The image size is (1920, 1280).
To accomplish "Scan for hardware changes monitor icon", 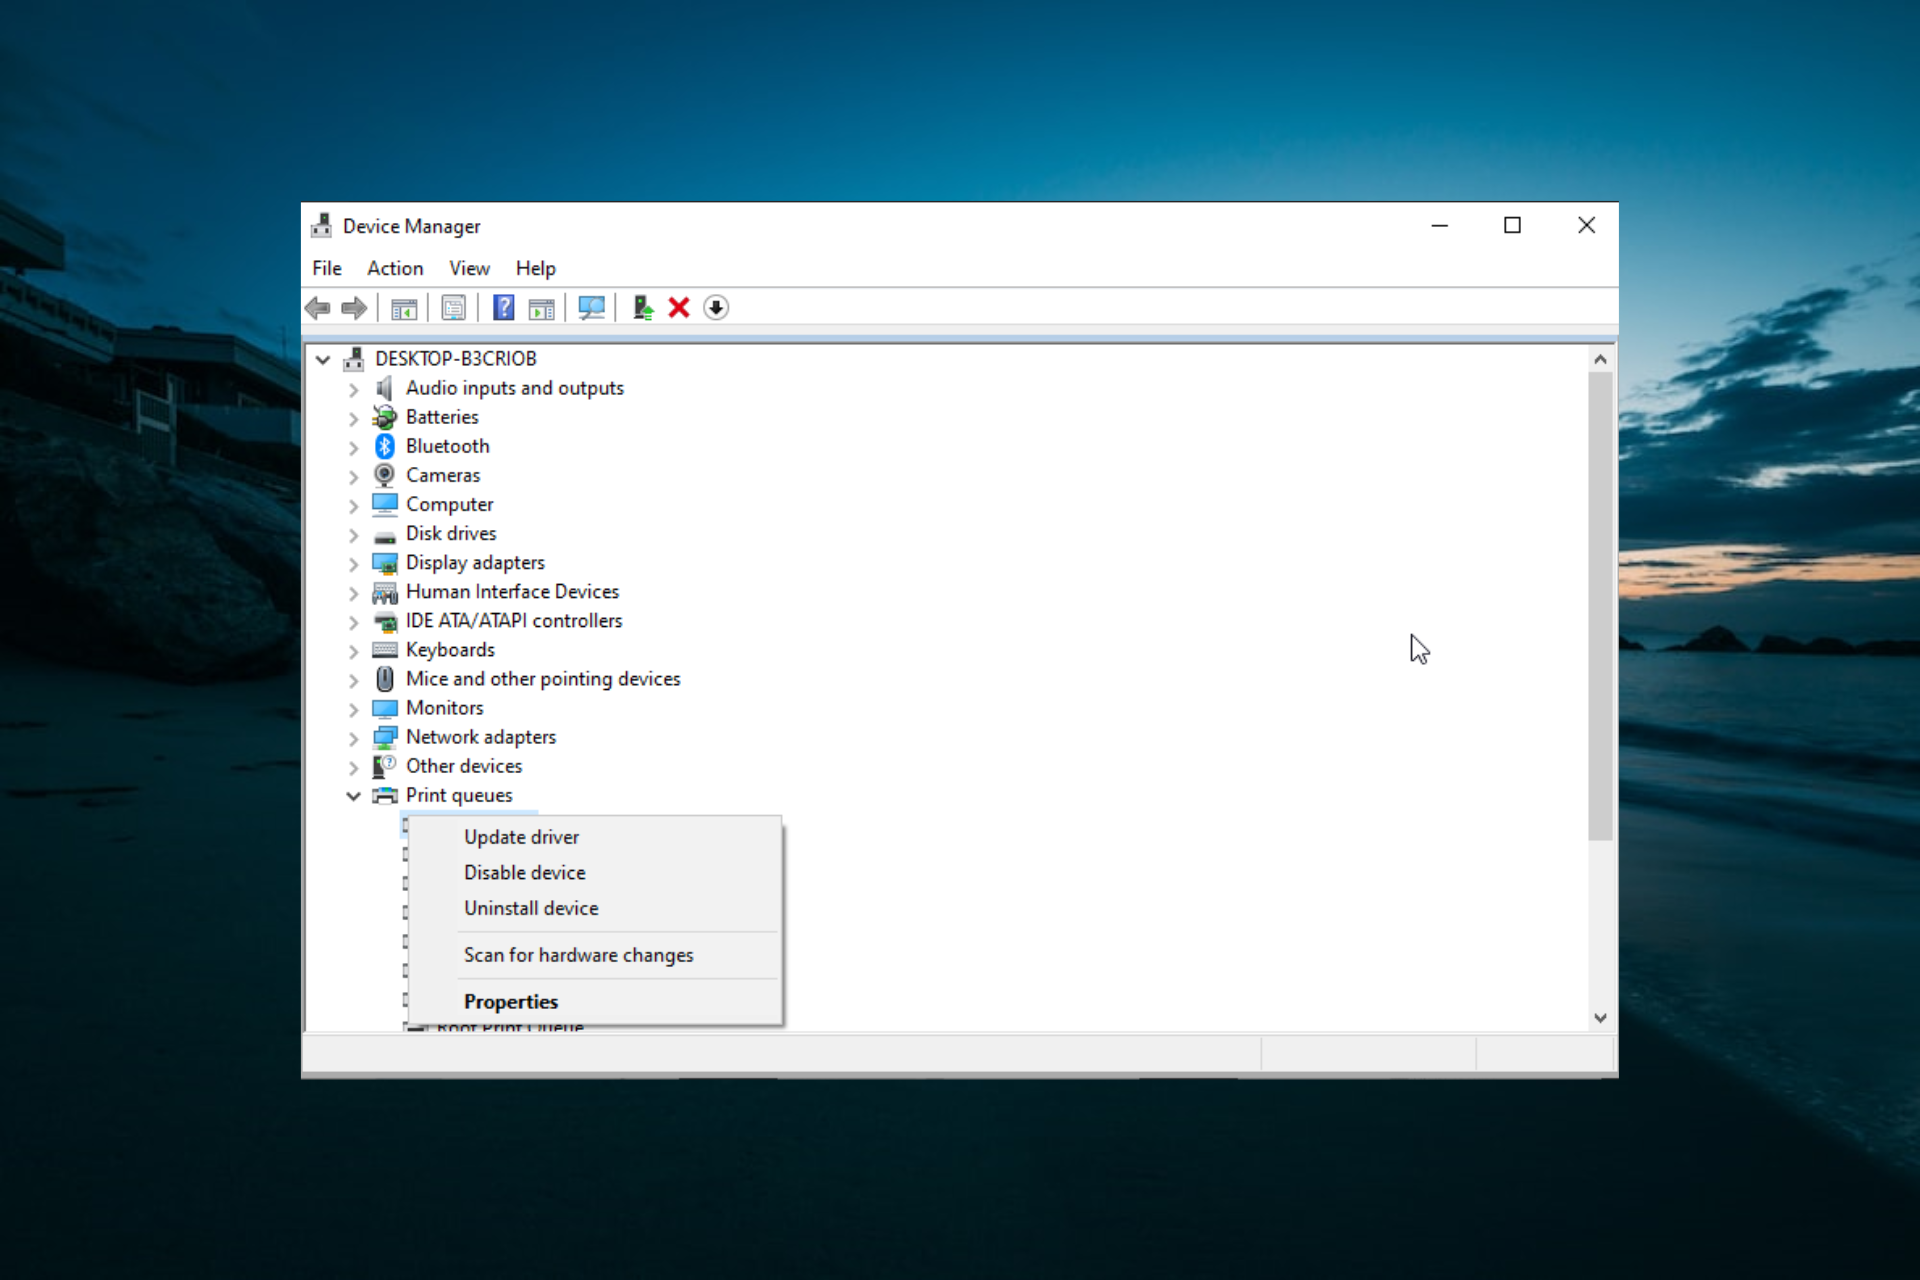I will coord(591,308).
